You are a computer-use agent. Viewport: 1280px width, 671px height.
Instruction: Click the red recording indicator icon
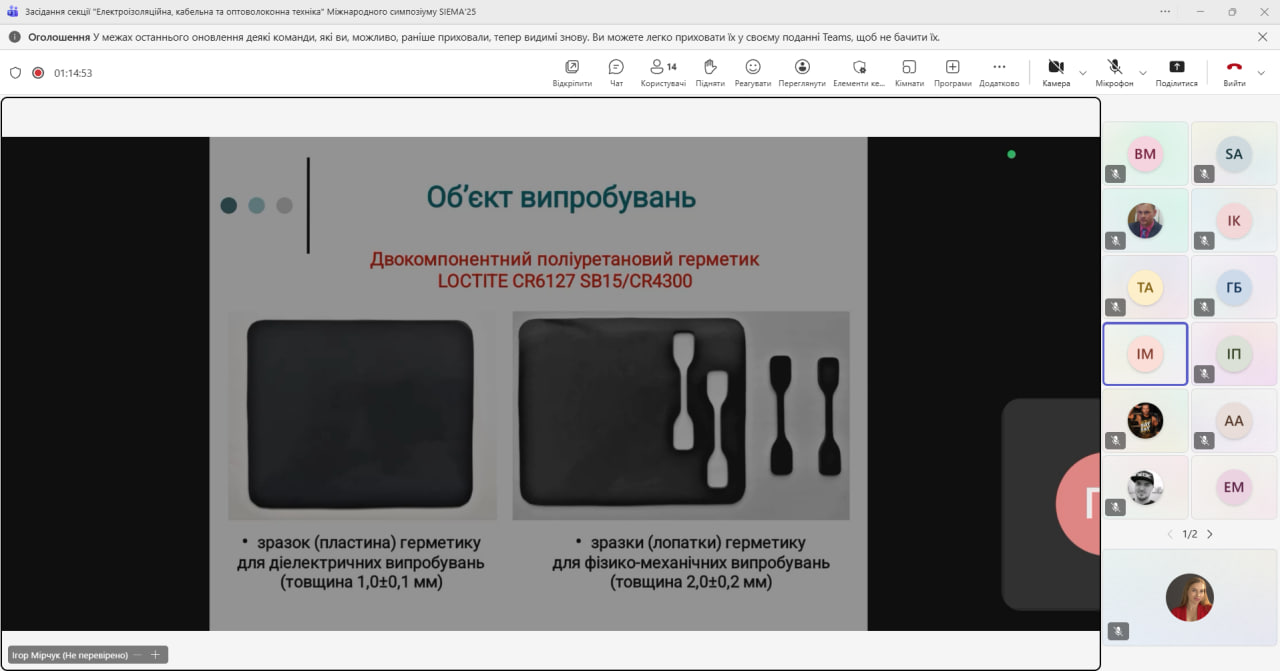(x=38, y=73)
